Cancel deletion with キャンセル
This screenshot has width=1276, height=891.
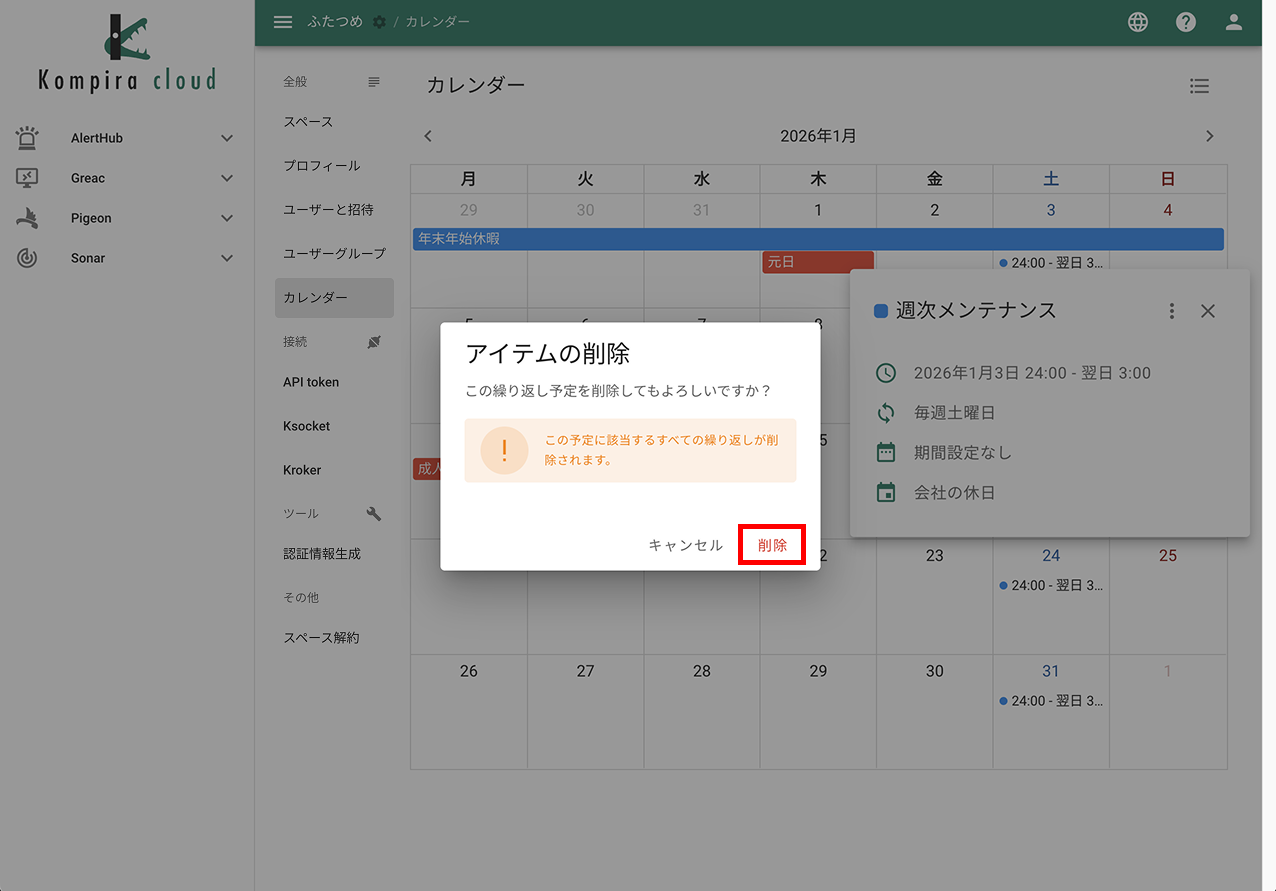tap(686, 544)
